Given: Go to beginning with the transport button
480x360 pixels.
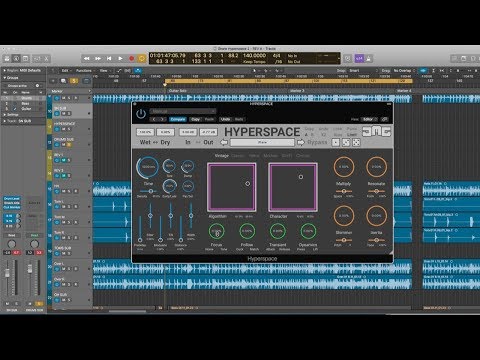Looking at the screenshot, I should click(109, 59).
